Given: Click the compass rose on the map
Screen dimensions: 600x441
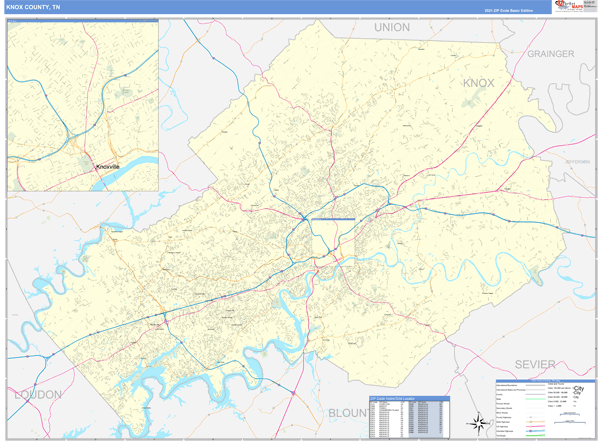Looking at the screenshot, I should (477, 424).
